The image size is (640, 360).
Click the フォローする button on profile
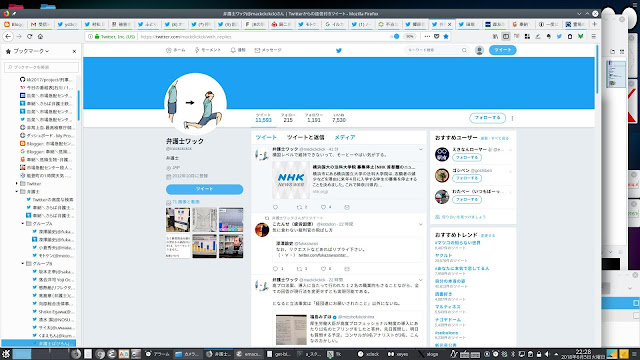click(x=487, y=118)
